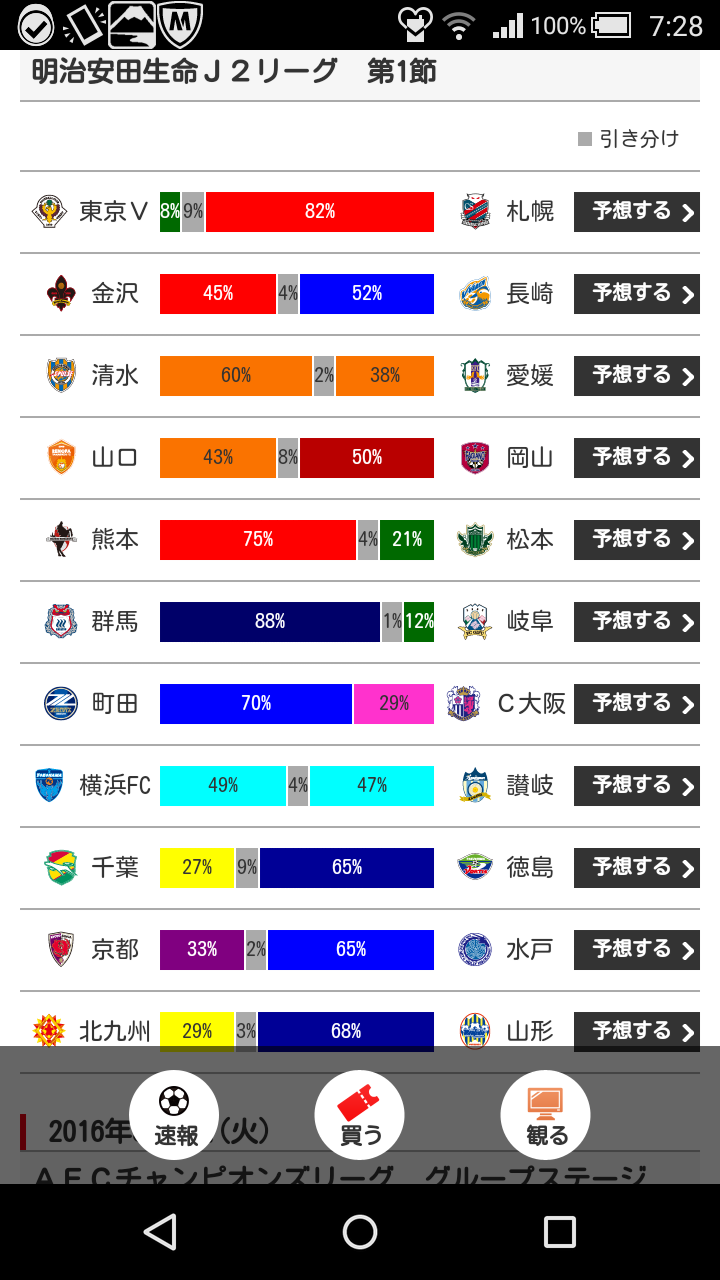Screen dimensions: 720x1280
Task: Tap the 観る monitor icon
Action: (x=545, y=1103)
